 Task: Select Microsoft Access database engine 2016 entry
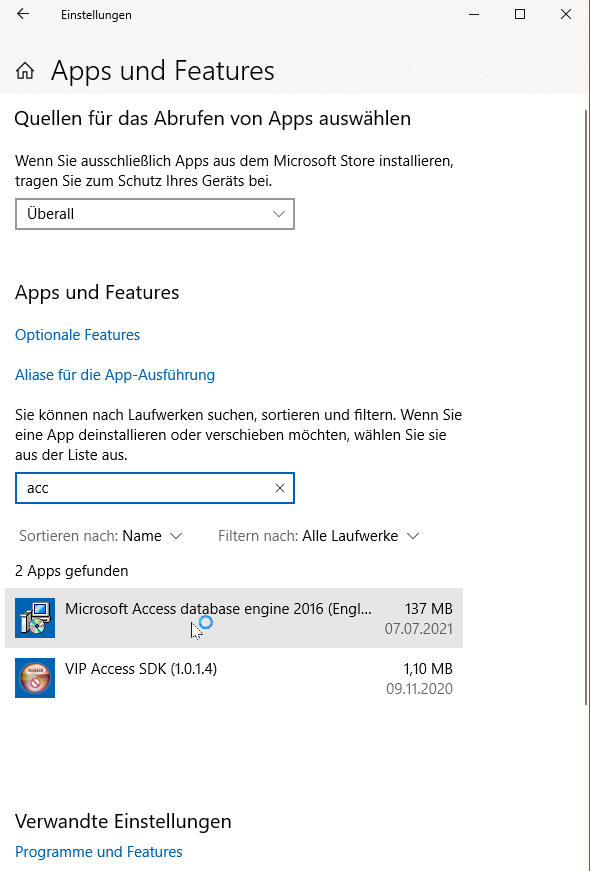click(x=234, y=618)
